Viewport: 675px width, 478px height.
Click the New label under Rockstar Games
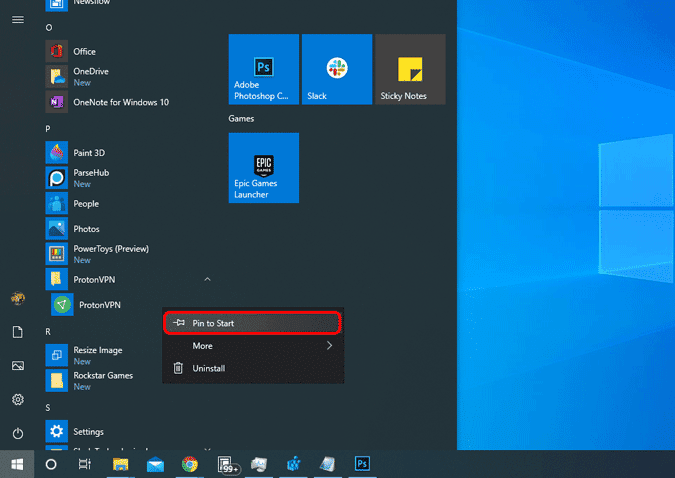tap(82, 387)
